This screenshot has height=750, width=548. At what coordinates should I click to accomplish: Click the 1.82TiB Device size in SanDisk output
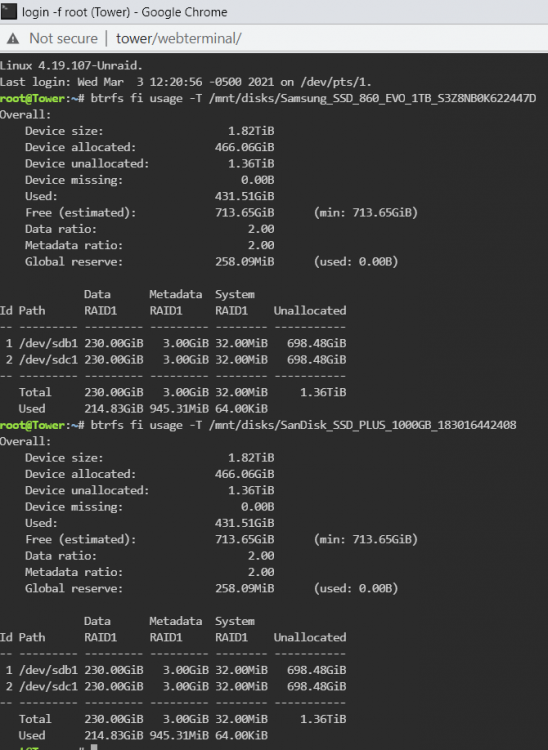[251, 458]
